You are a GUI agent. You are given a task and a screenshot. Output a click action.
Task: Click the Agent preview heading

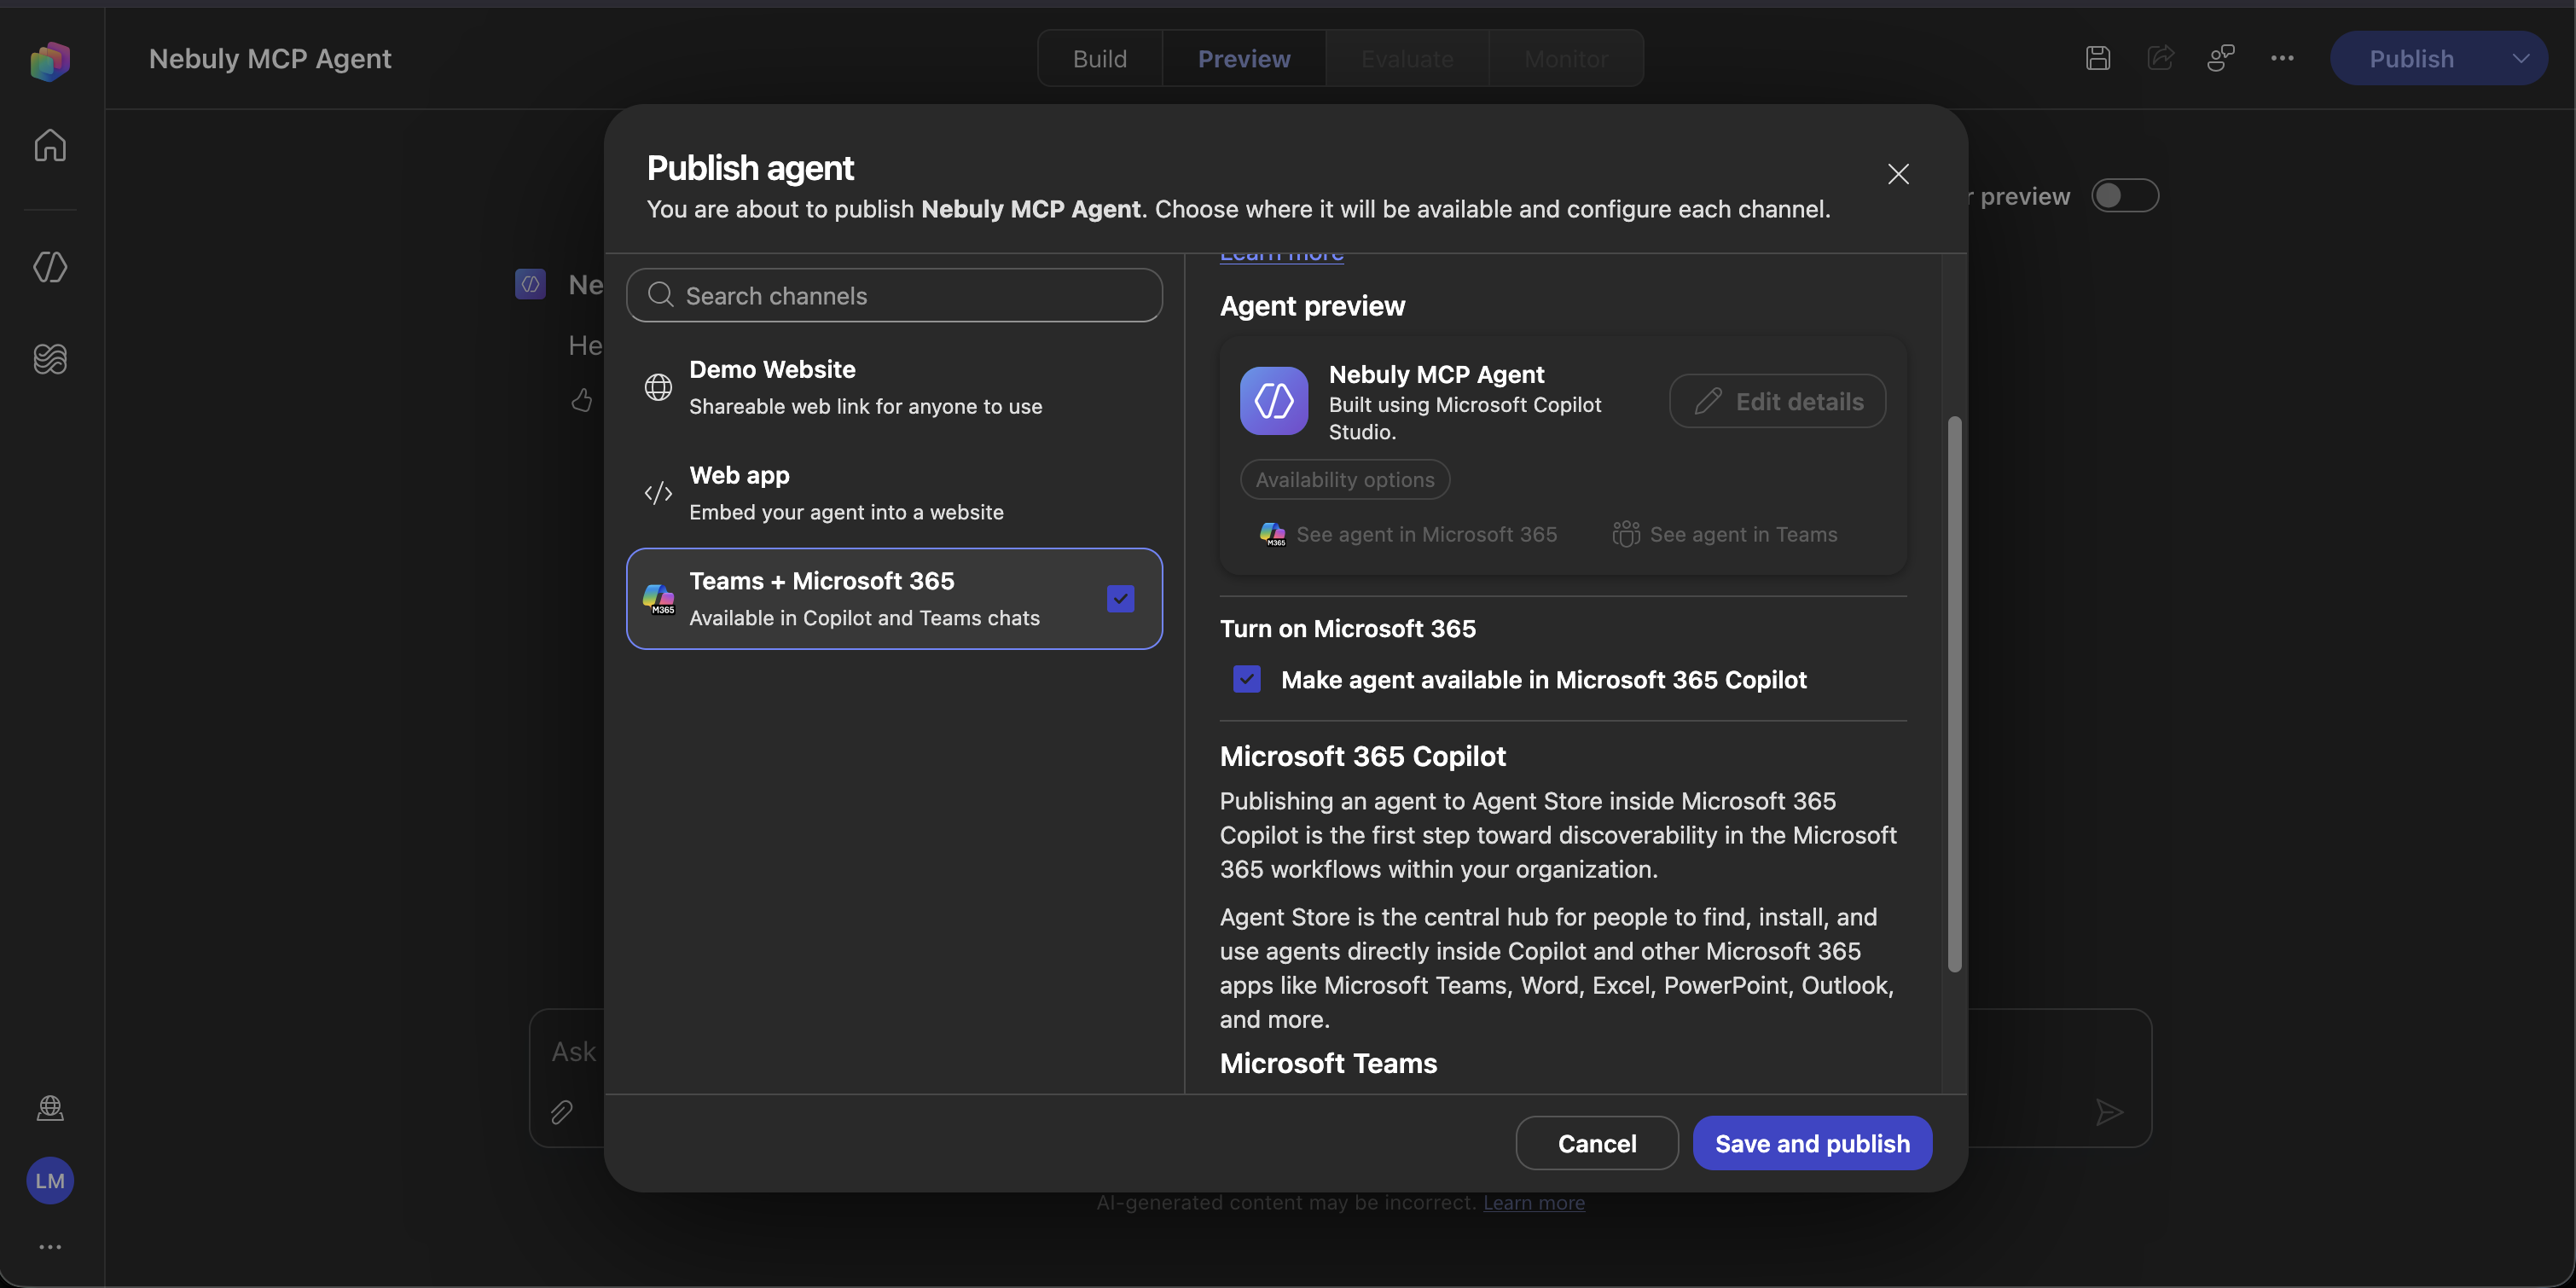point(1312,305)
